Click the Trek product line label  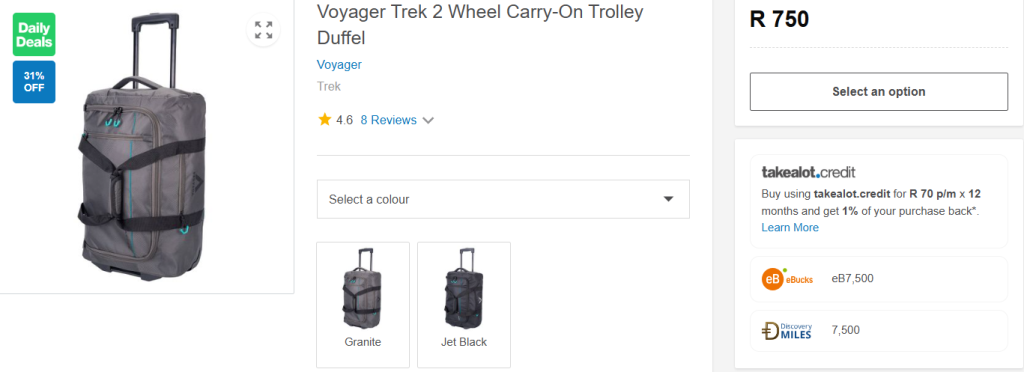(x=328, y=86)
